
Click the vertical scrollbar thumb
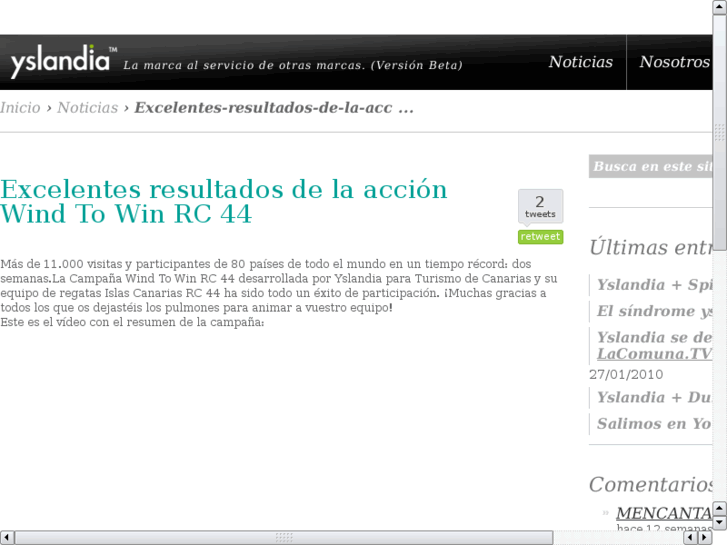click(720, 132)
